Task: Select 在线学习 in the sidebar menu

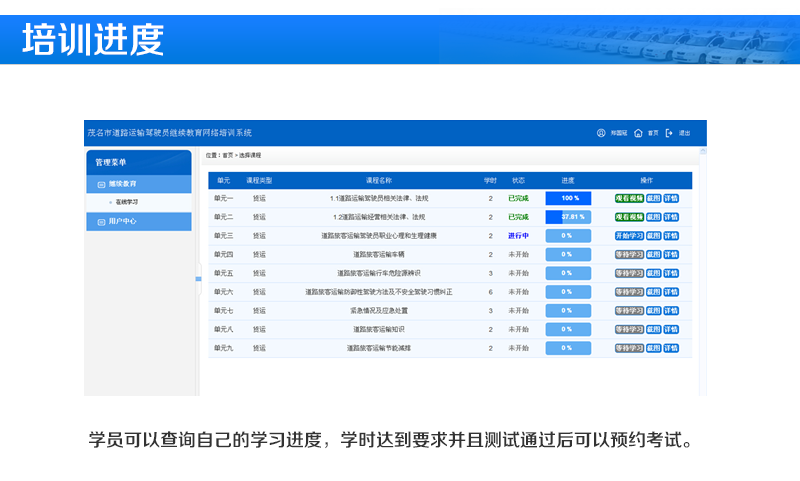Action: pyautogui.click(x=127, y=202)
